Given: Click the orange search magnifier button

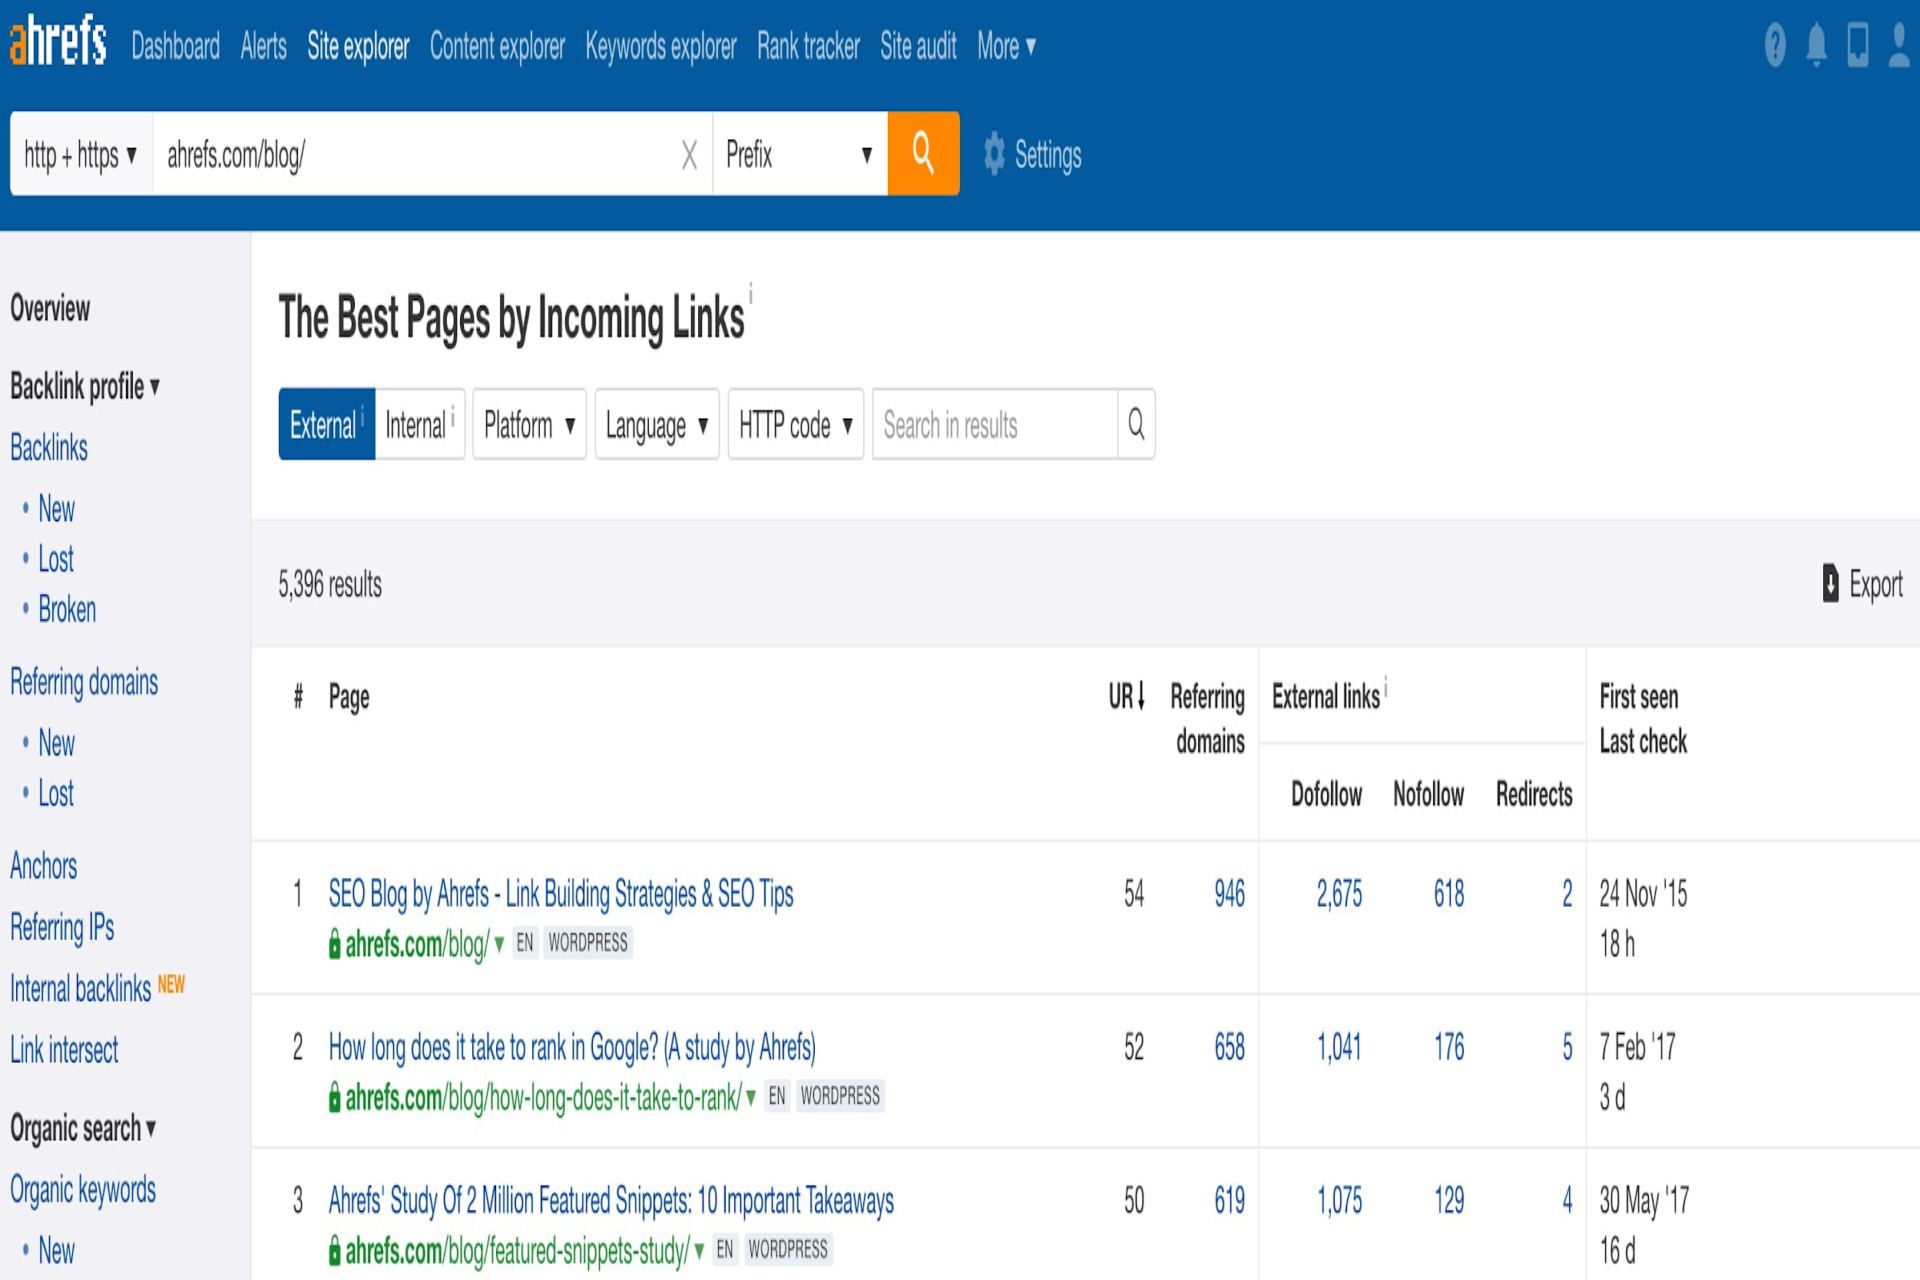Looking at the screenshot, I should 923,153.
